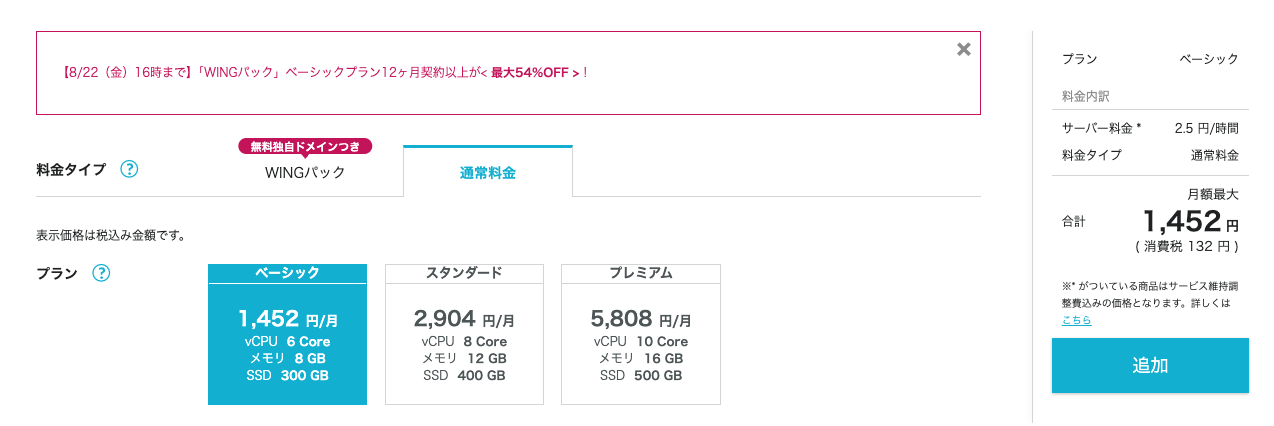1274x426 pixels.
Task: Click the 最大54%OFF promotion link
Action: [x=535, y=72]
